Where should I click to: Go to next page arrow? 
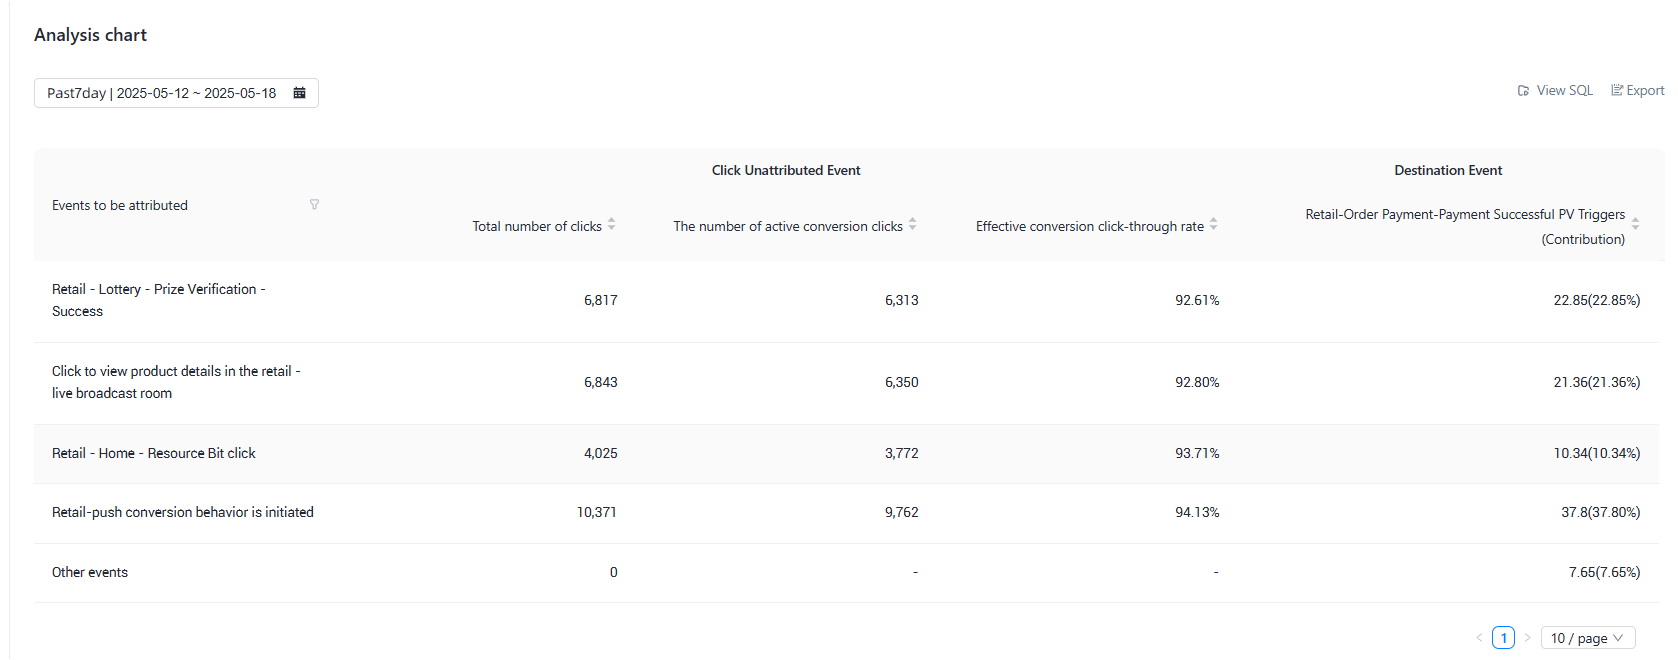1527,638
